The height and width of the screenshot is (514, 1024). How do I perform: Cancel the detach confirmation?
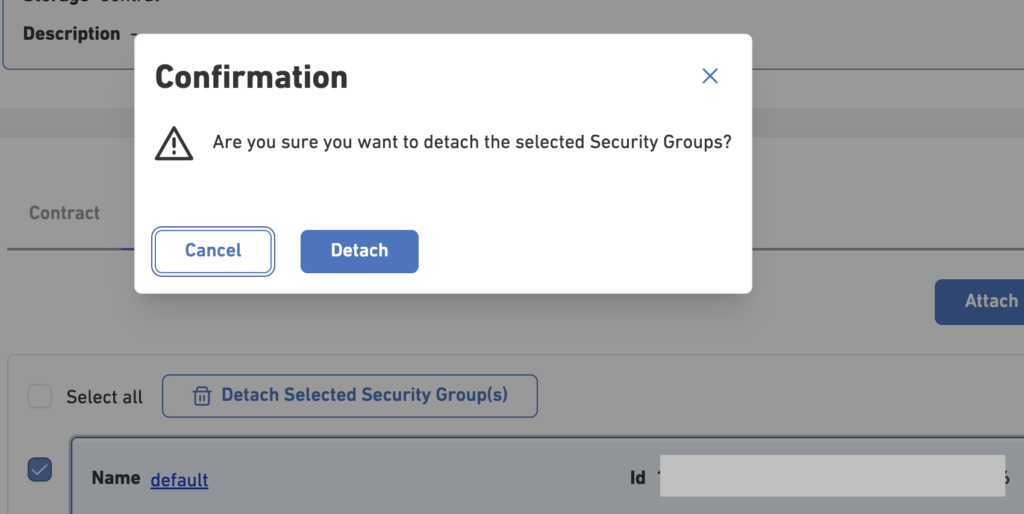coord(213,251)
